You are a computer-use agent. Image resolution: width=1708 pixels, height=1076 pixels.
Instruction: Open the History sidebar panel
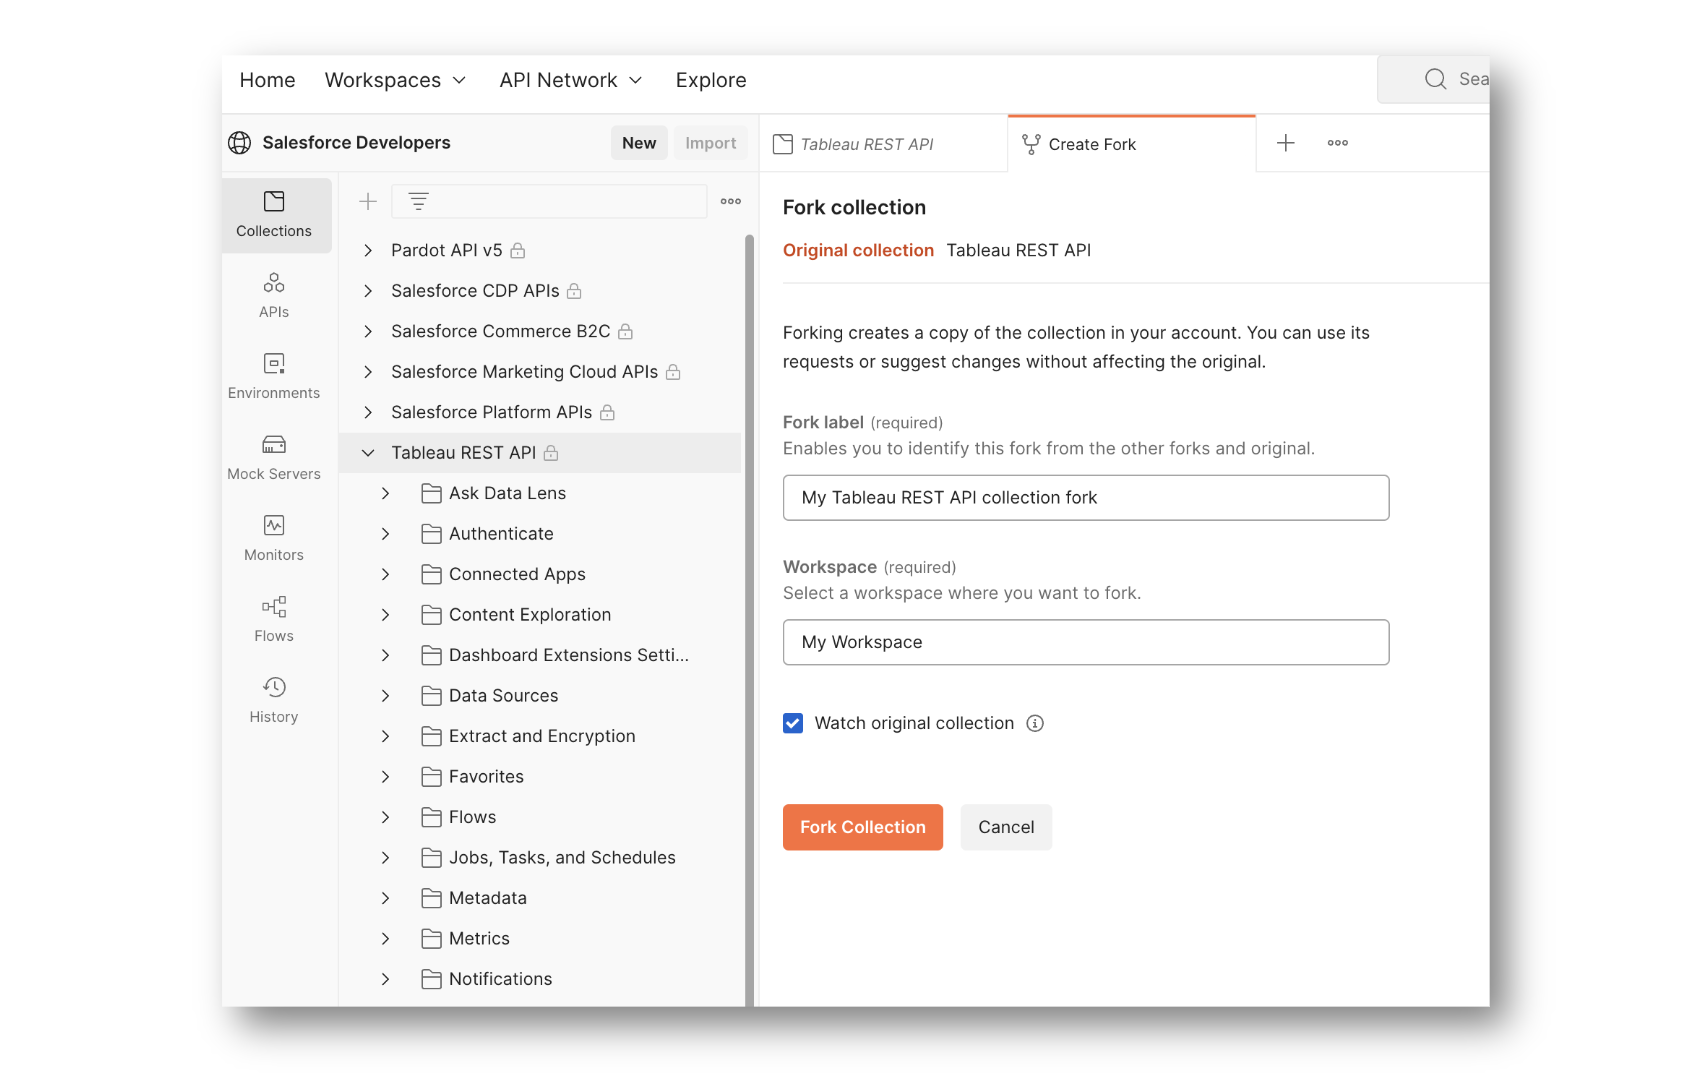point(274,701)
